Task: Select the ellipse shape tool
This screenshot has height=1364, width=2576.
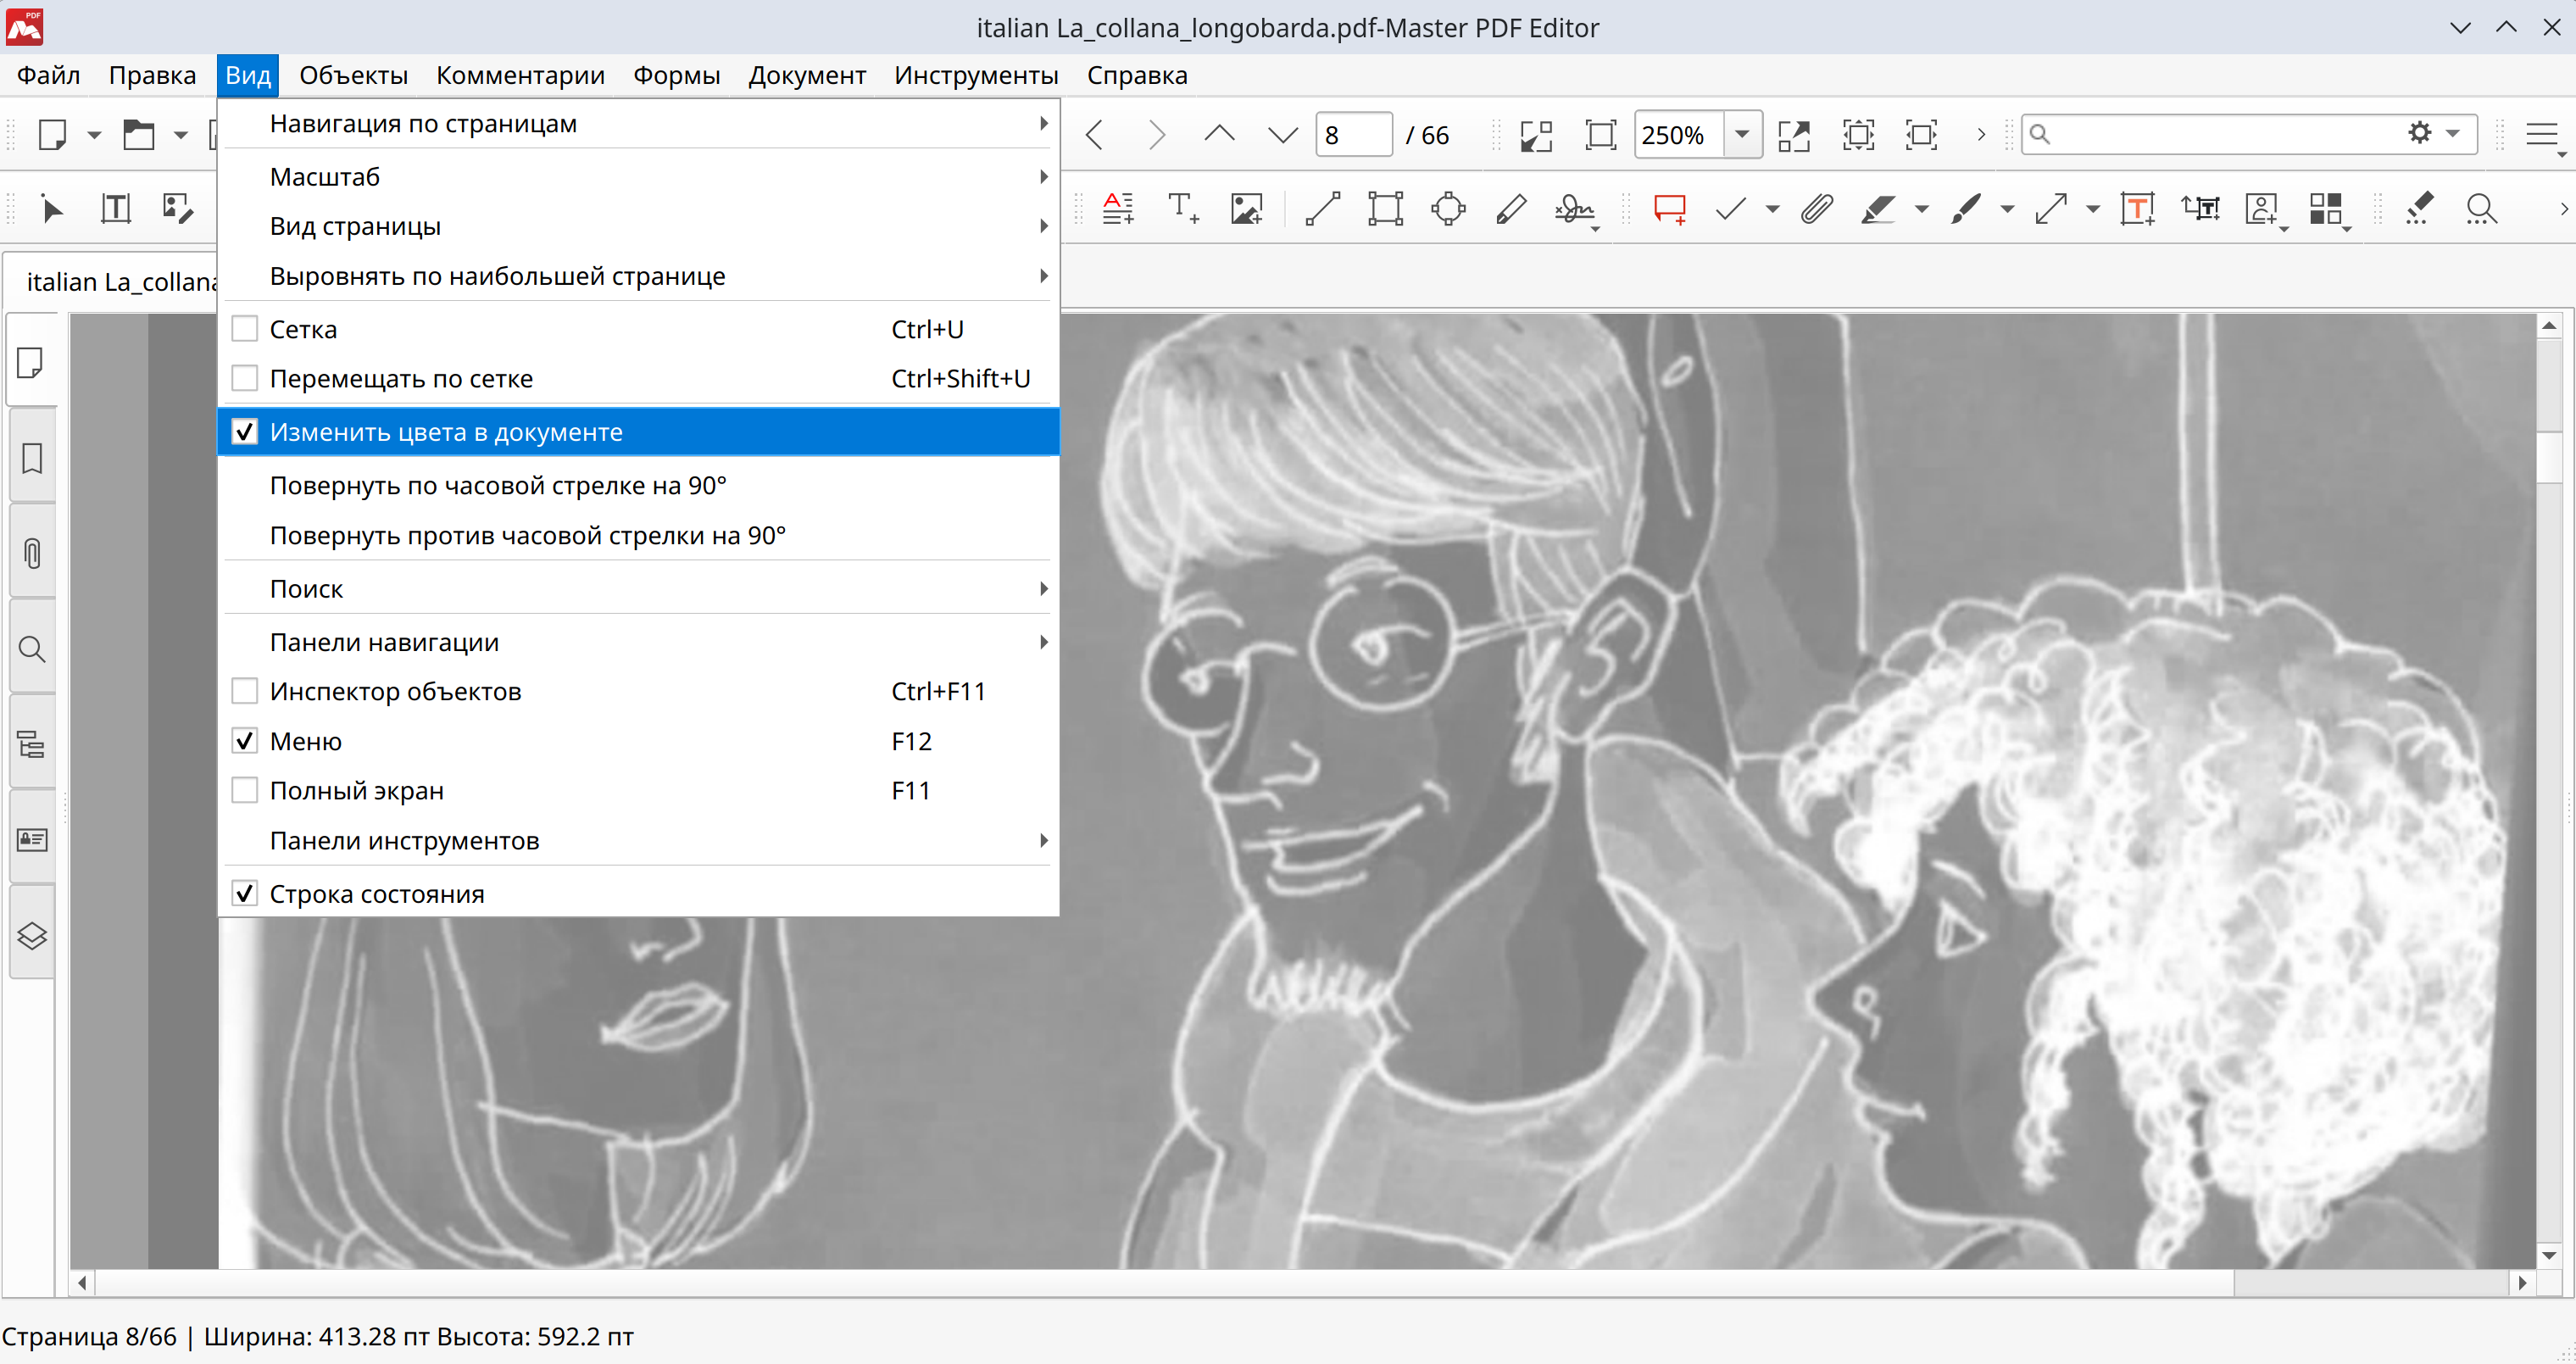Action: (x=1448, y=209)
